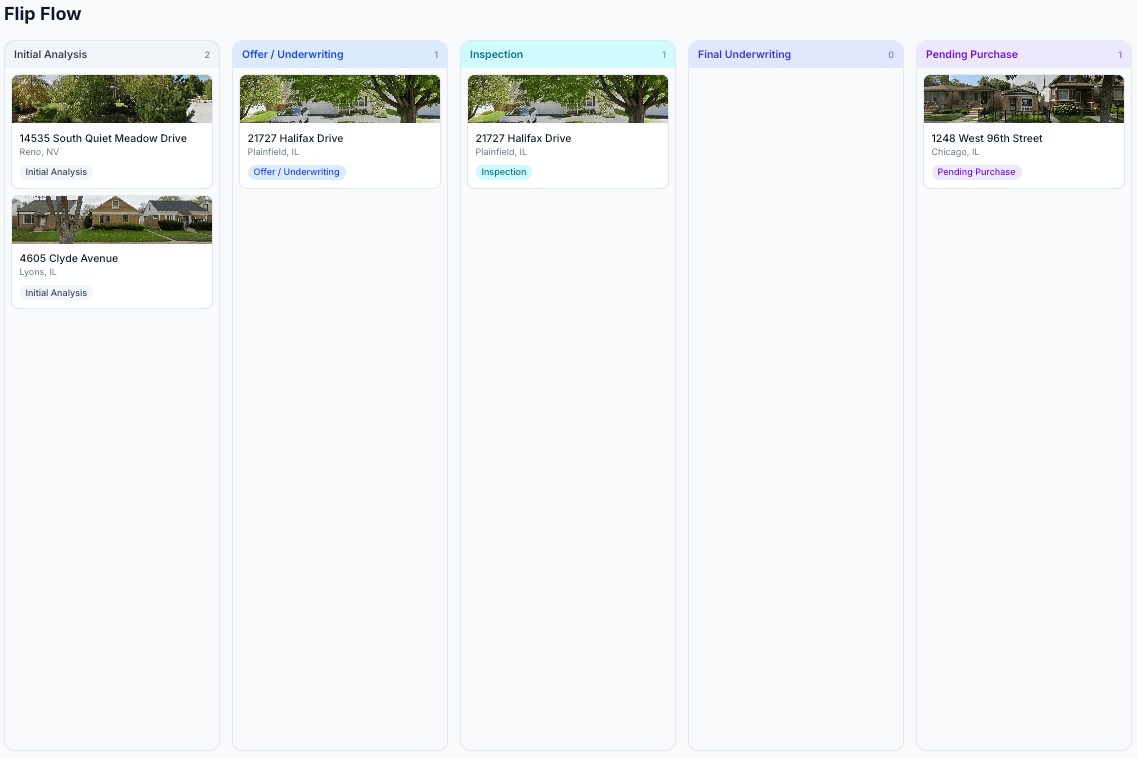The width and height of the screenshot is (1137, 758).
Task: Open the 21727 Halifax Drive photo in Offer / Underwriting
Action: [339, 99]
